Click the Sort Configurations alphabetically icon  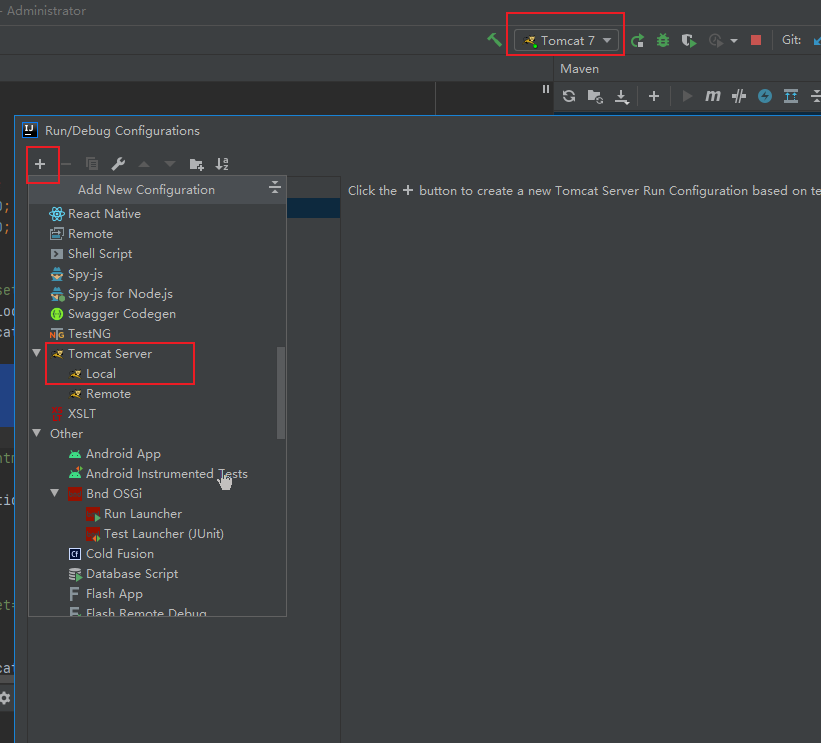tap(222, 164)
